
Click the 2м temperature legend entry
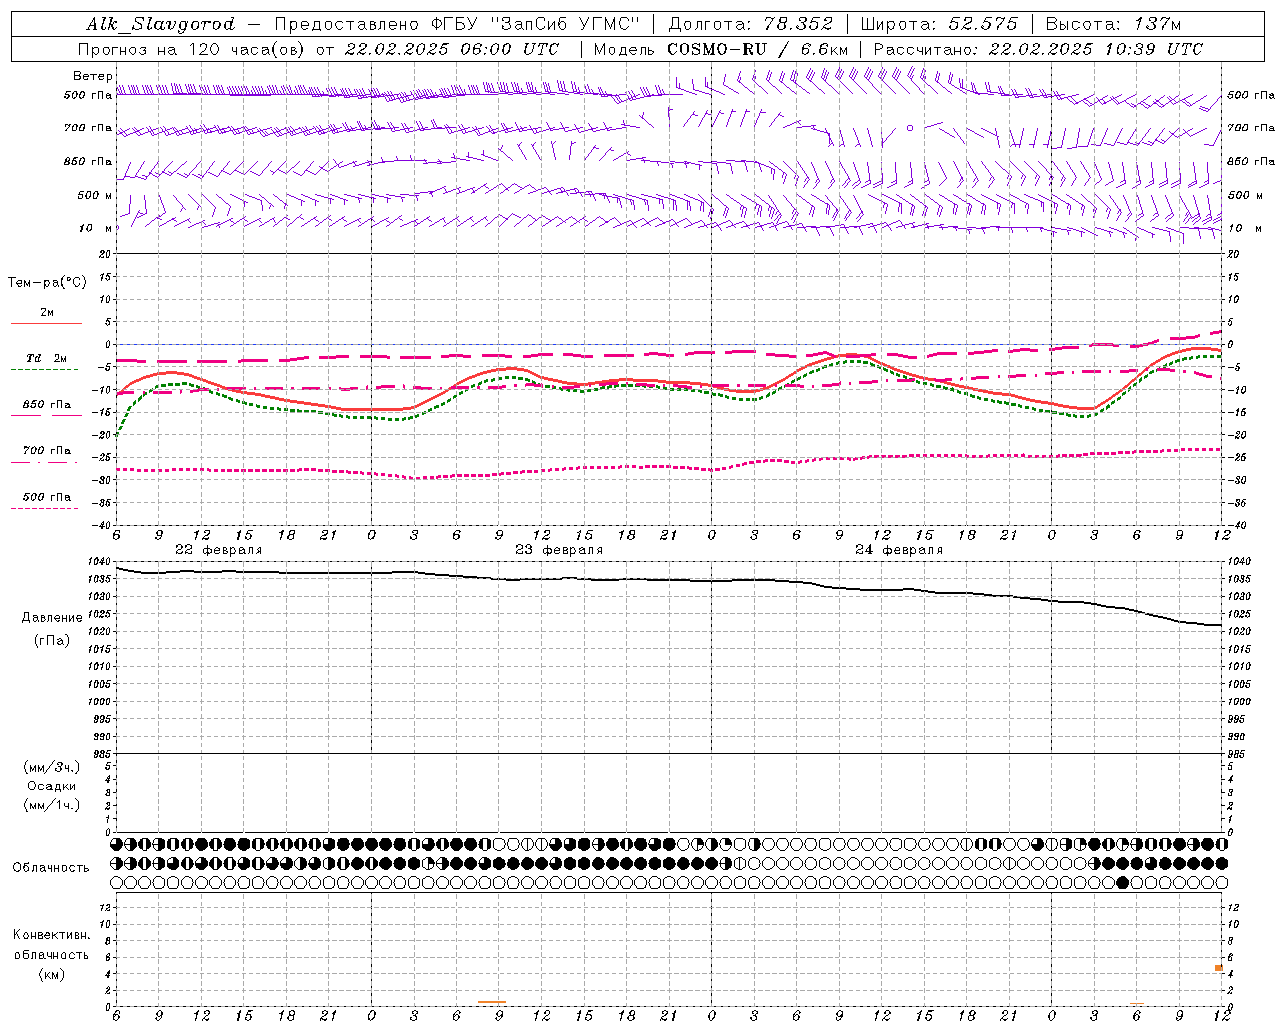[x=47, y=312]
